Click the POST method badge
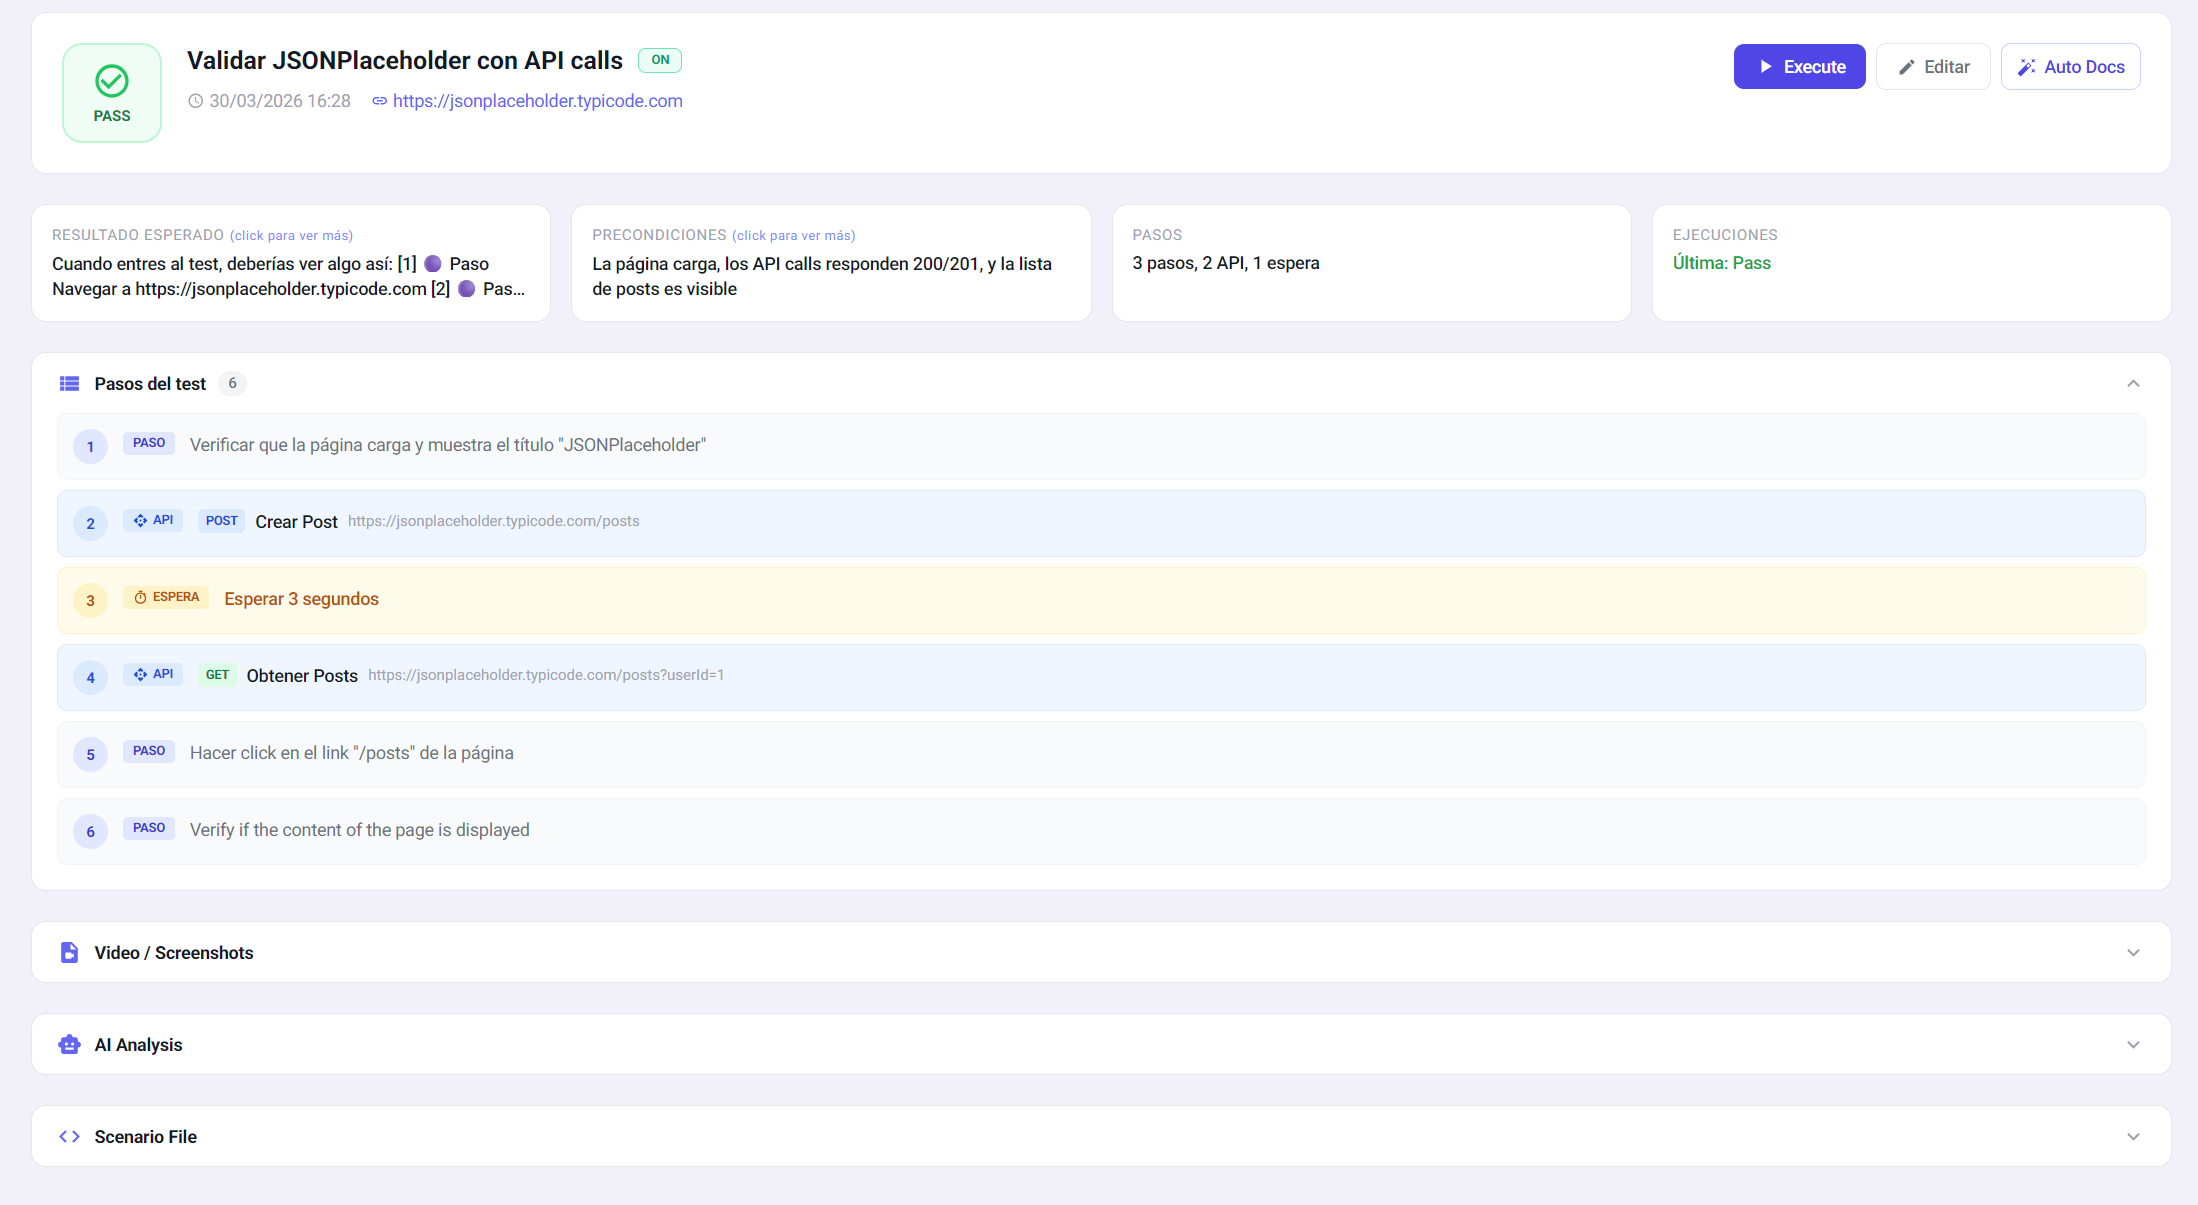Image resolution: width=2198 pixels, height=1205 pixels. [221, 521]
